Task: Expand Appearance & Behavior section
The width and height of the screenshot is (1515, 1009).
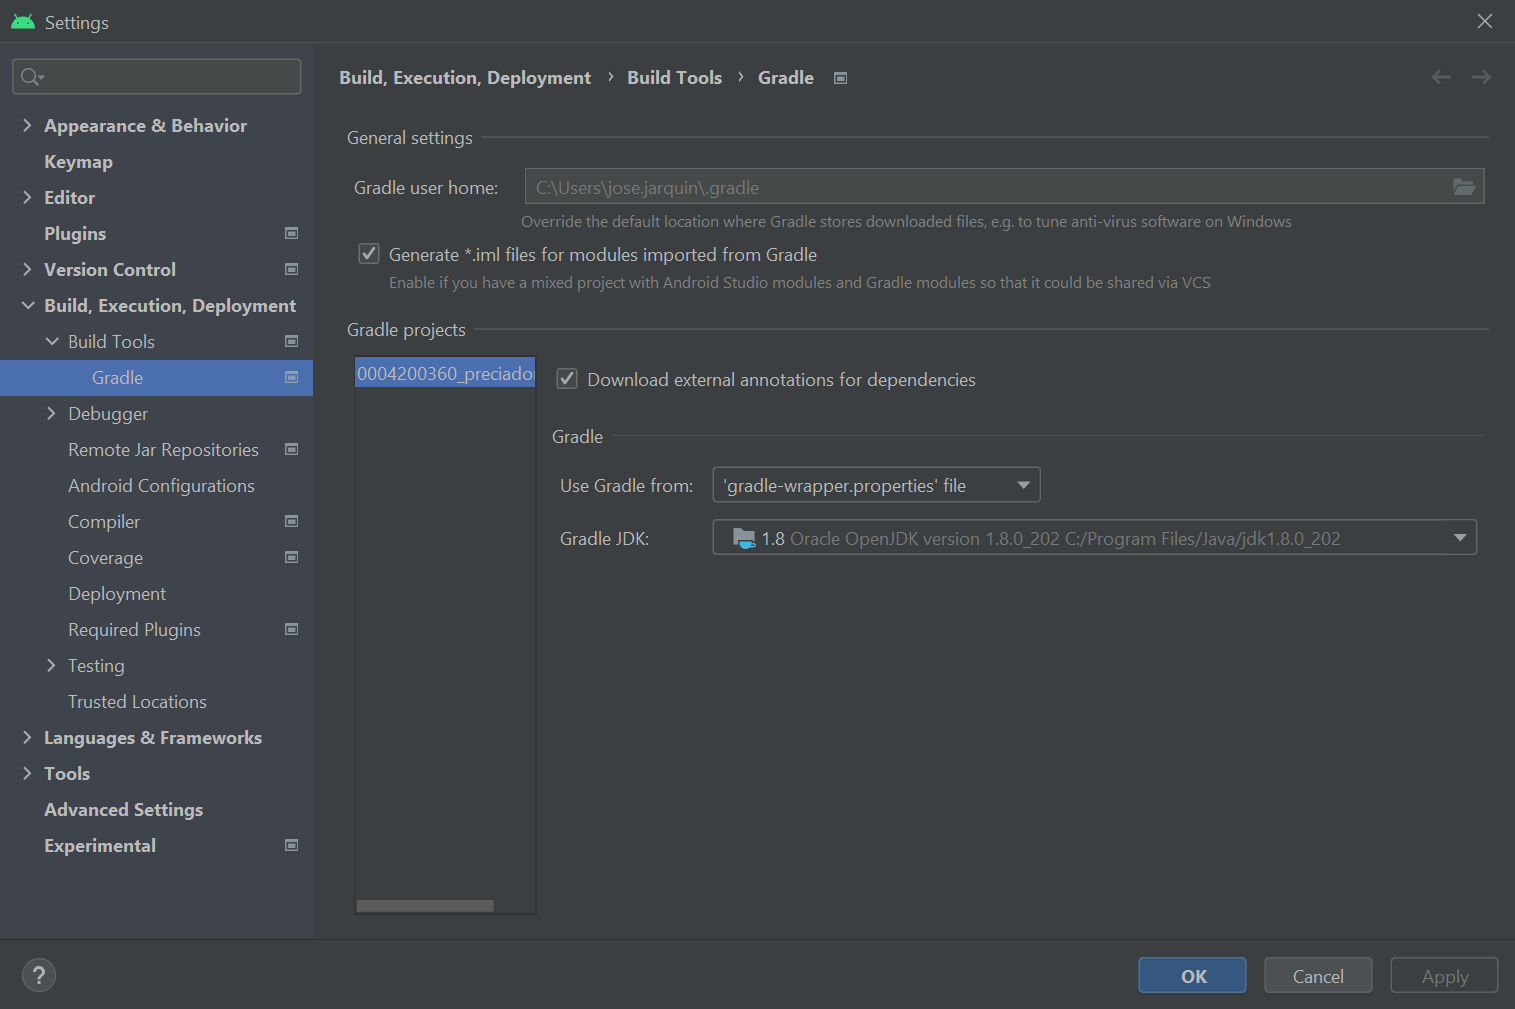Action: [27, 125]
